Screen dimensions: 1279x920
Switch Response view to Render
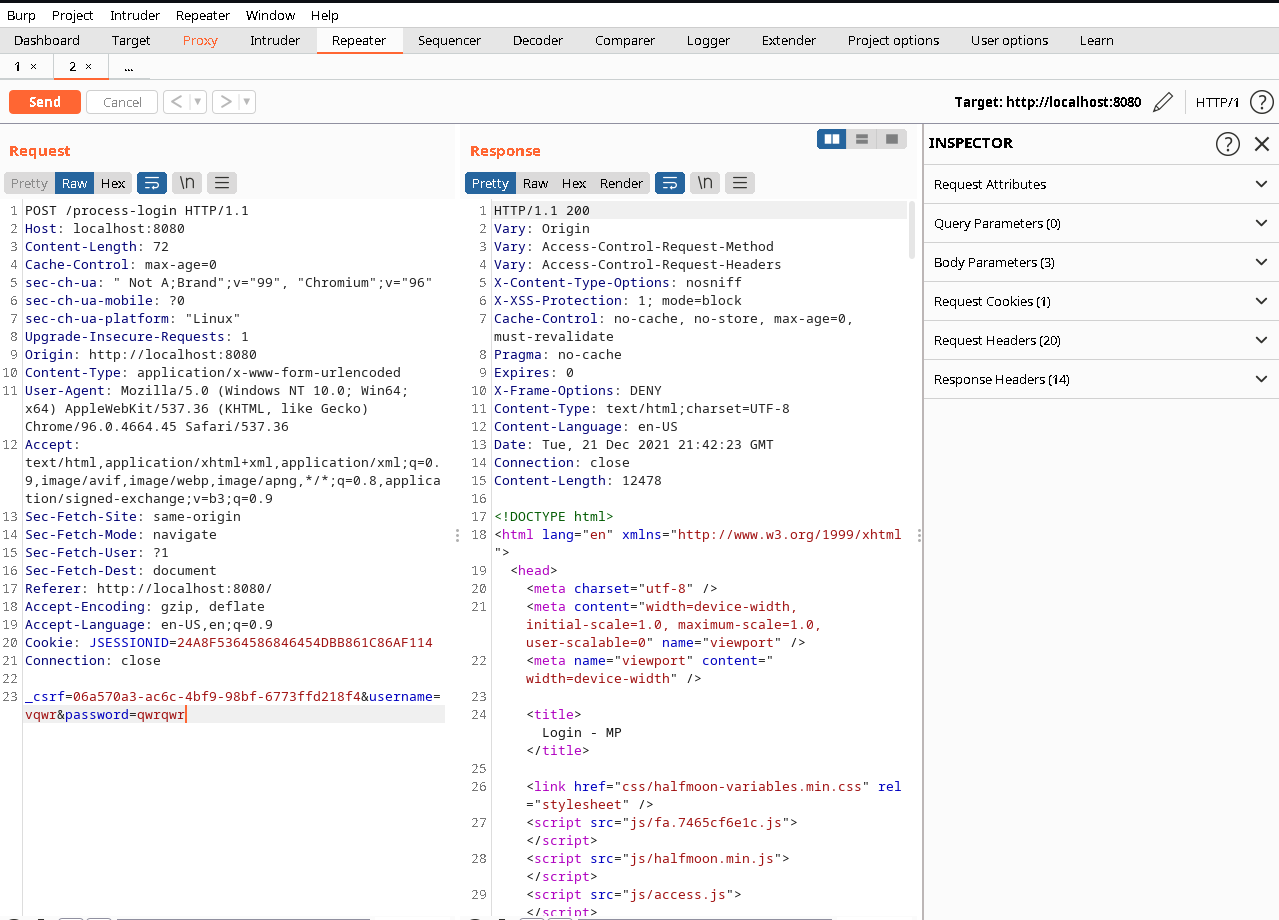621,183
